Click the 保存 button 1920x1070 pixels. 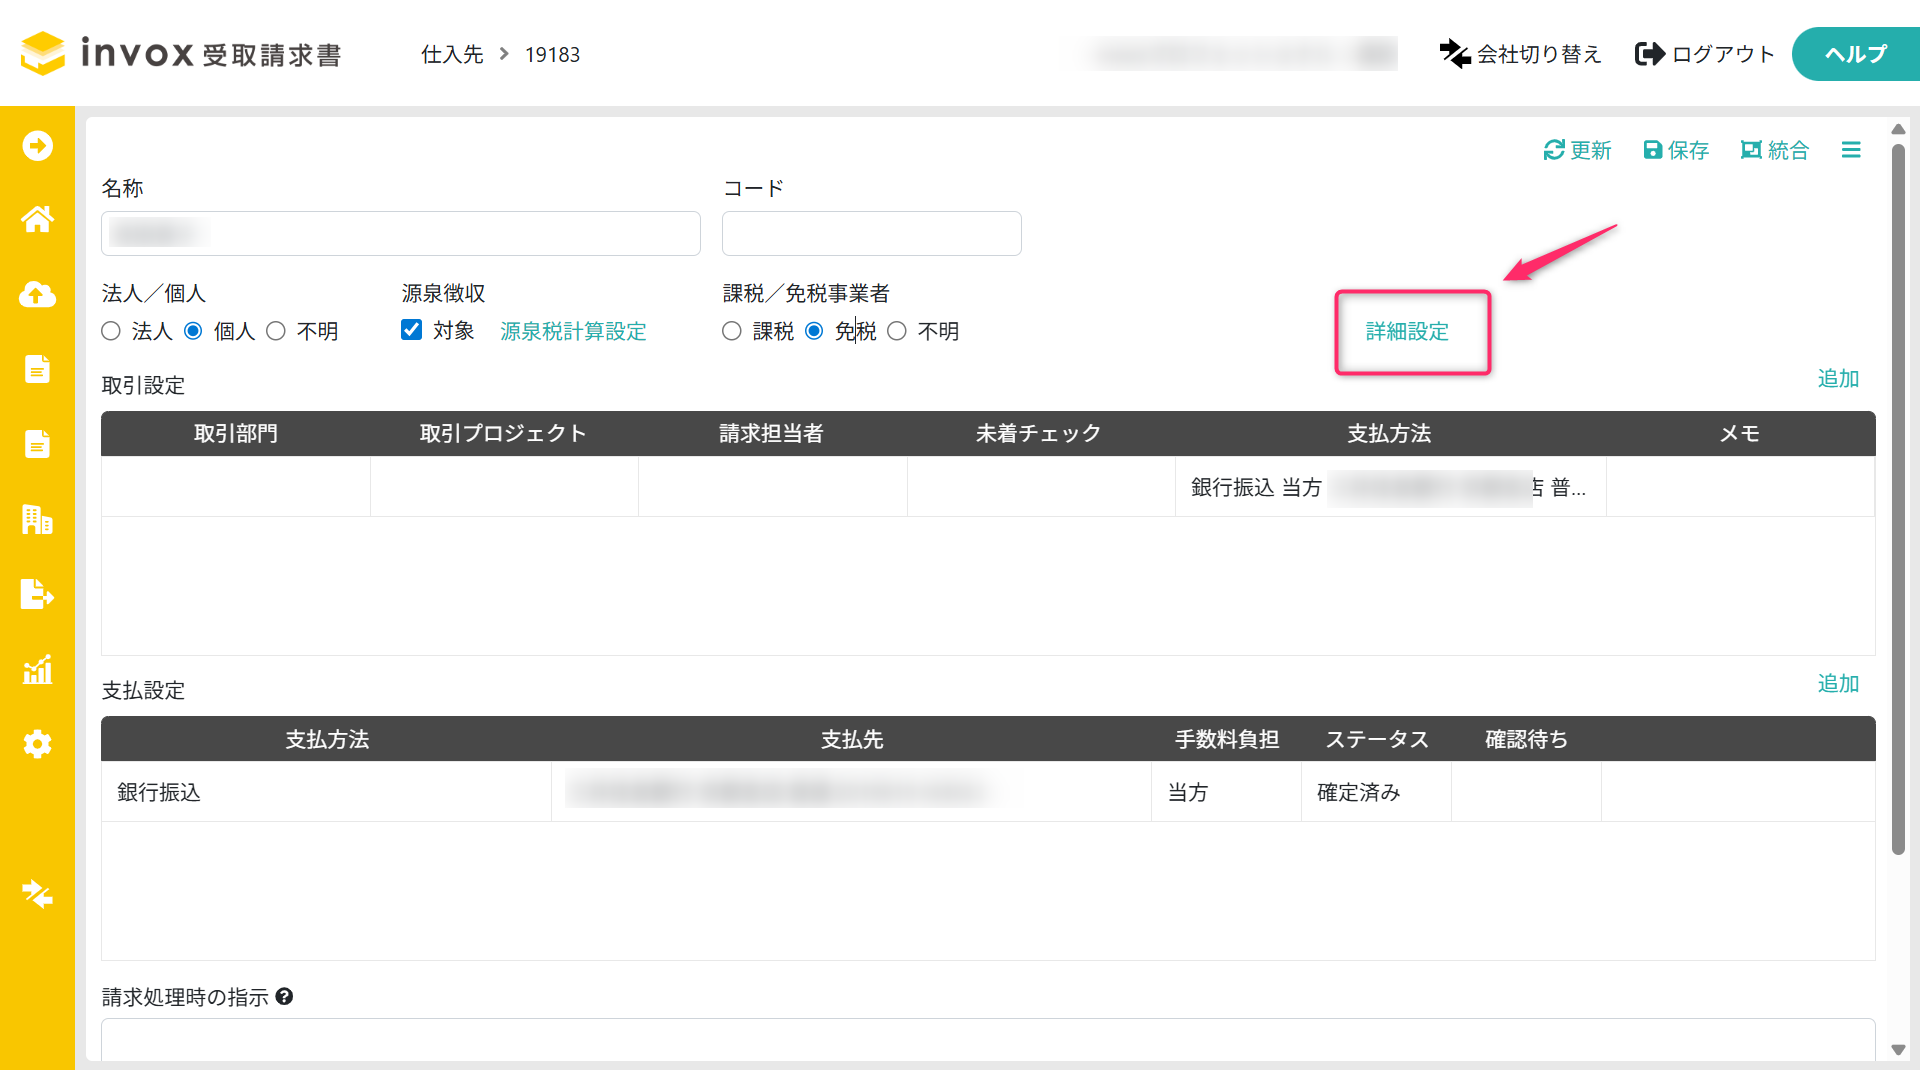tap(1676, 150)
